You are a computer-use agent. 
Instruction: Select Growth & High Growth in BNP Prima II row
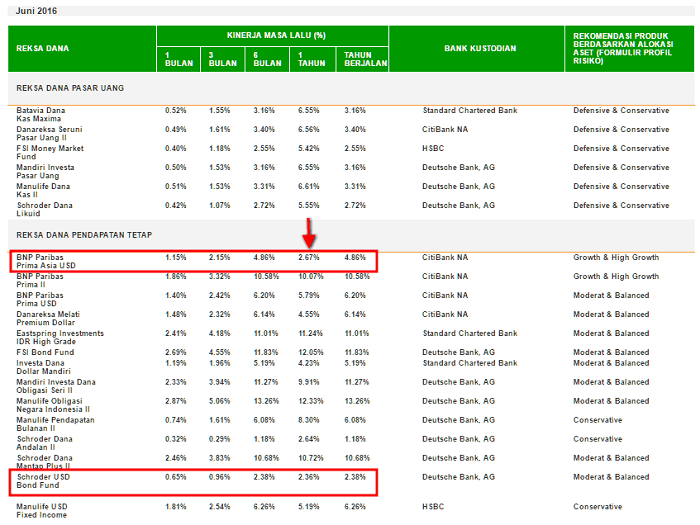coord(616,276)
